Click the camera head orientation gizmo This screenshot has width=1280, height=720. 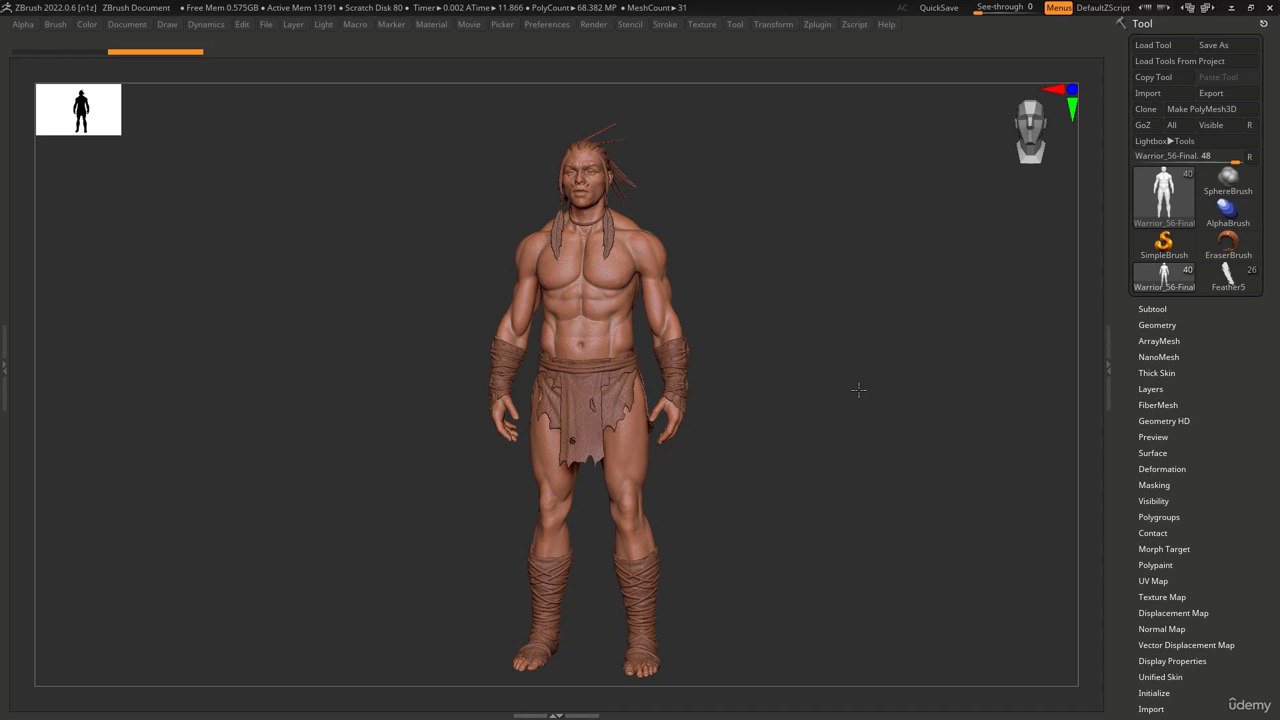1030,132
